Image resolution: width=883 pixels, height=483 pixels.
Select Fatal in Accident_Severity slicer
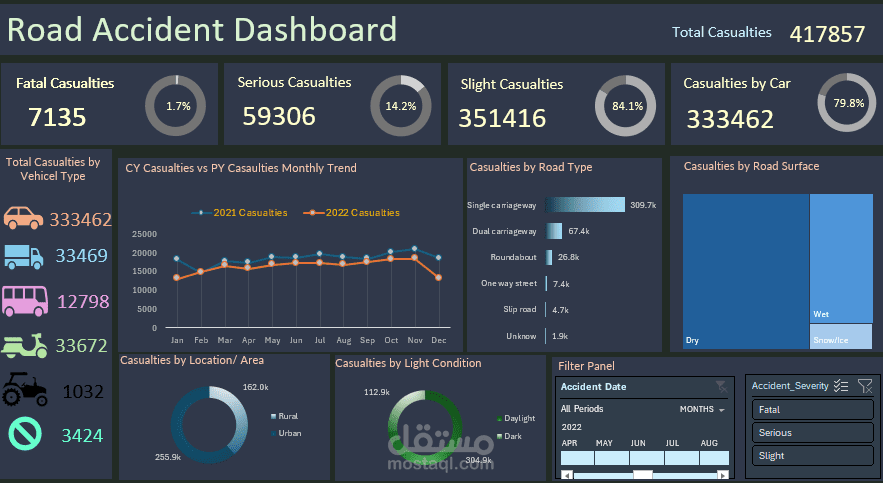[x=812, y=410]
